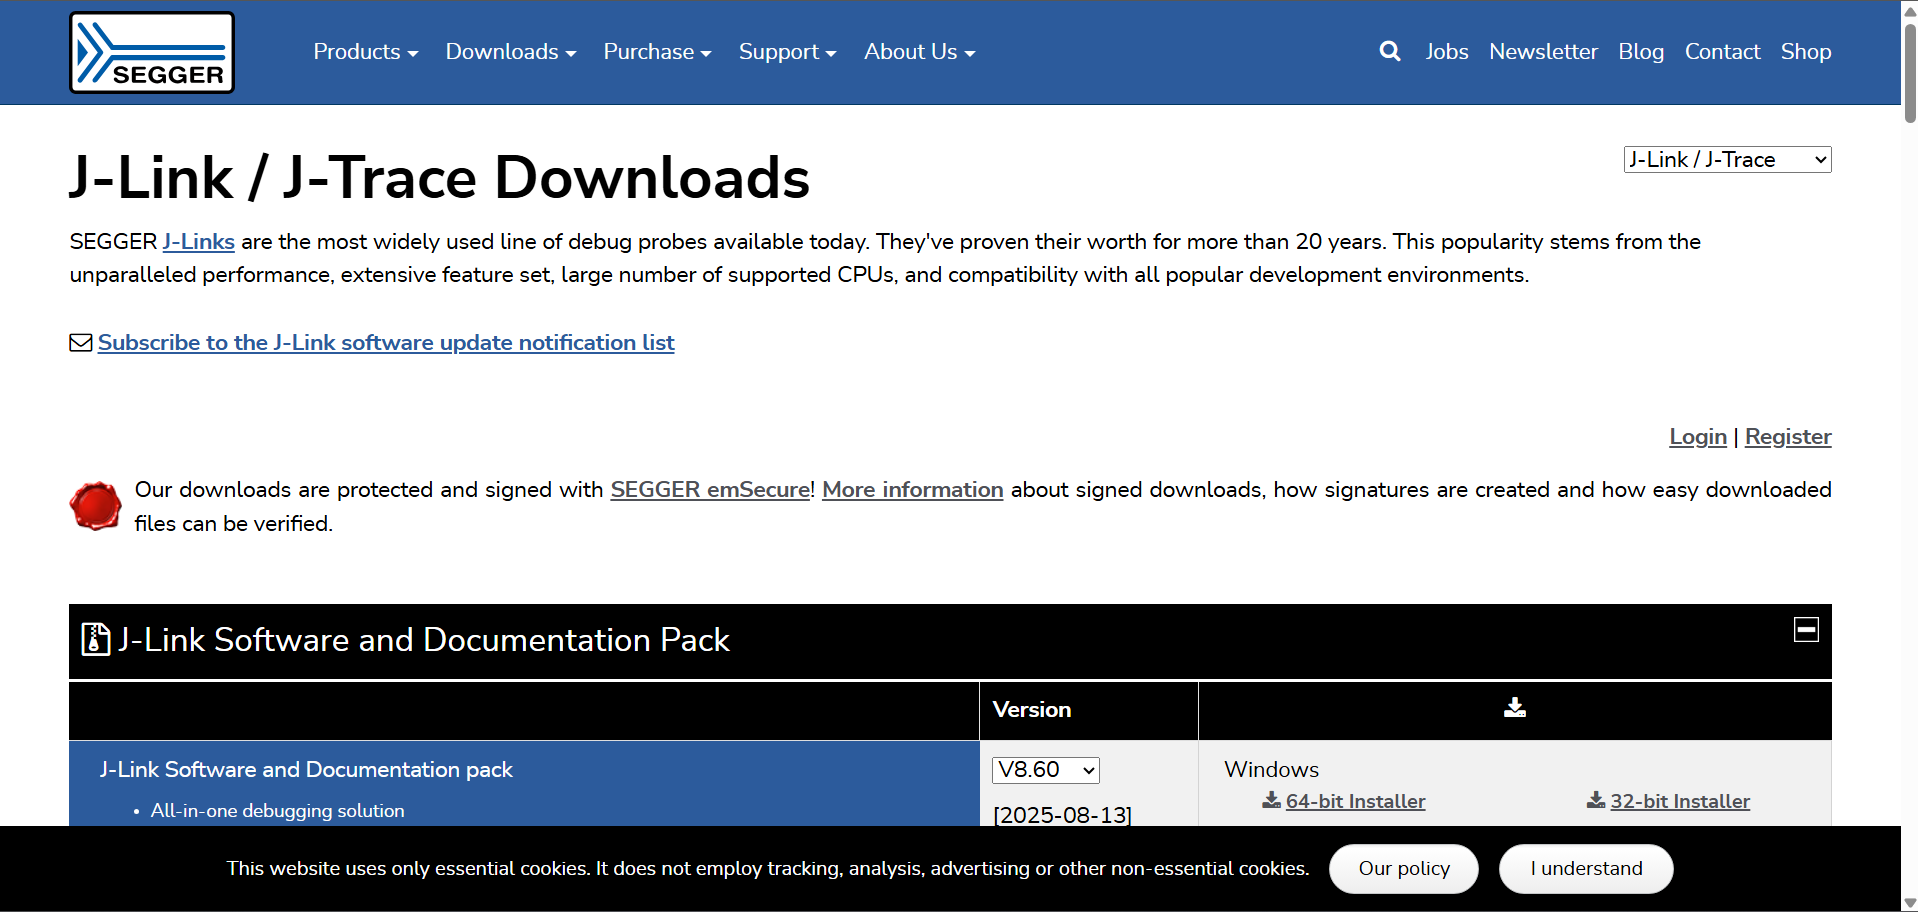Viewport: 1918px width, 912px height.
Task: Open the Newsletter page
Action: coord(1543,52)
